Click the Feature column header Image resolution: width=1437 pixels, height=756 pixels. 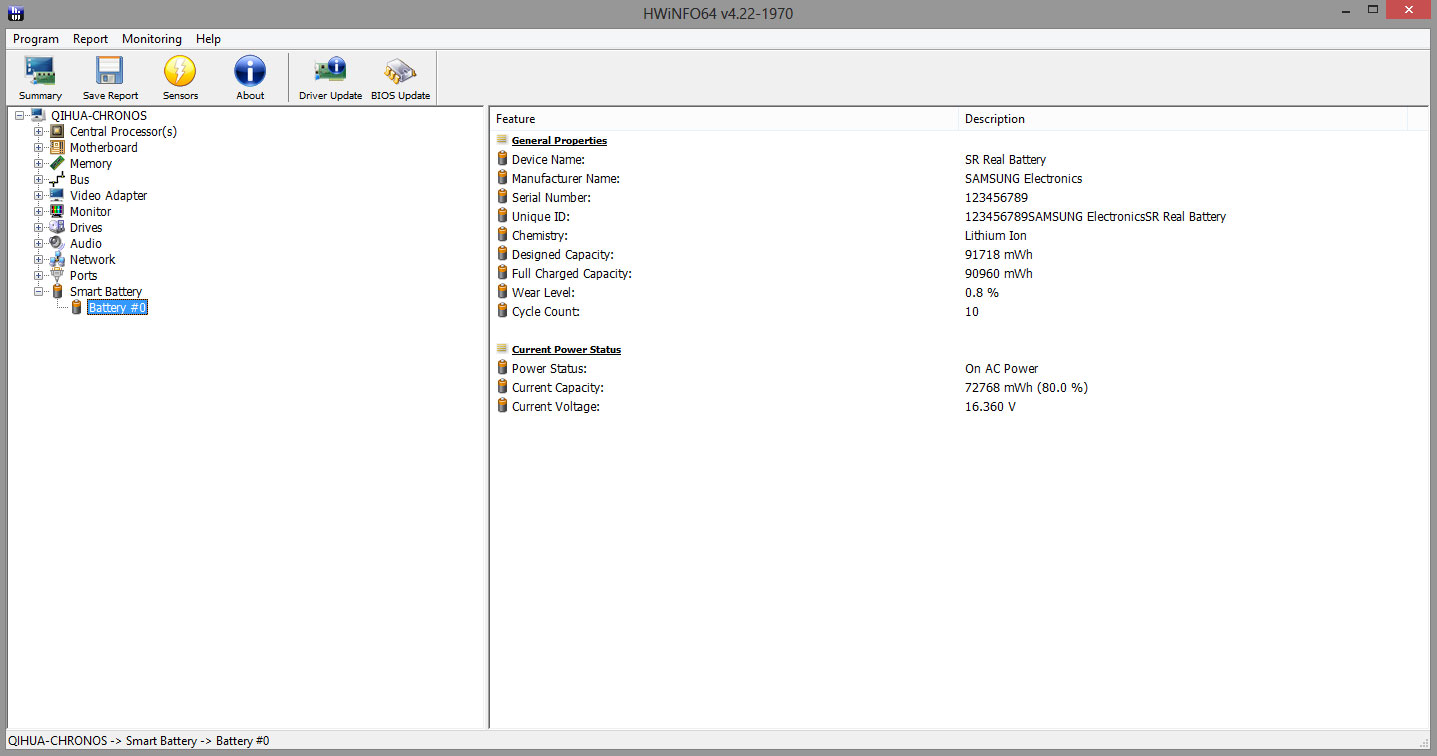tap(724, 119)
